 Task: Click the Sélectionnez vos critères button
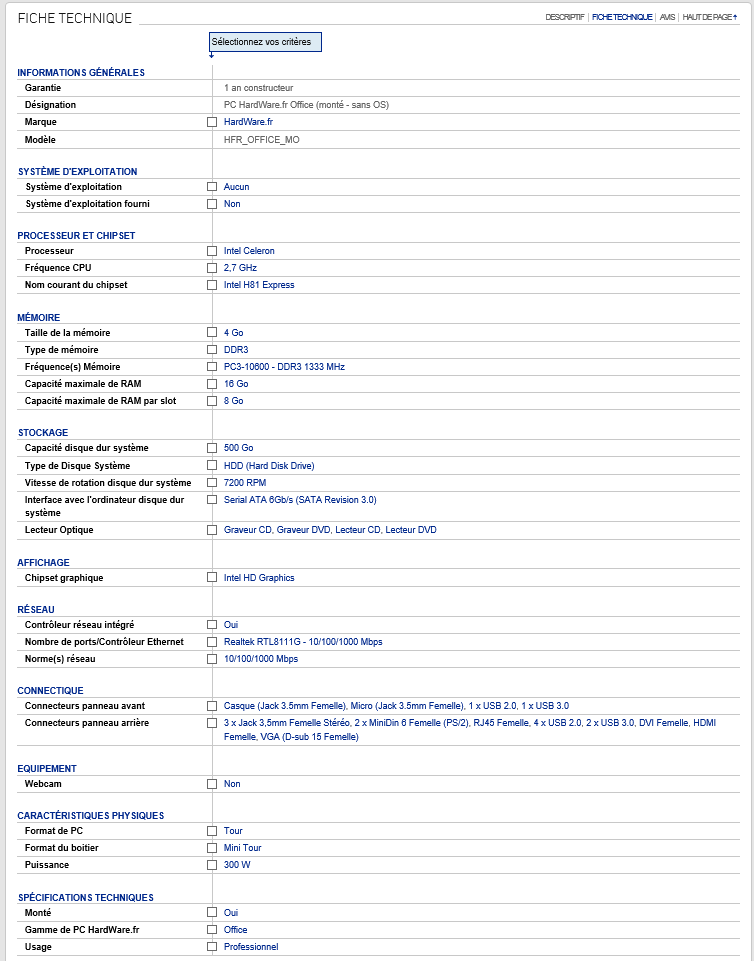(265, 42)
